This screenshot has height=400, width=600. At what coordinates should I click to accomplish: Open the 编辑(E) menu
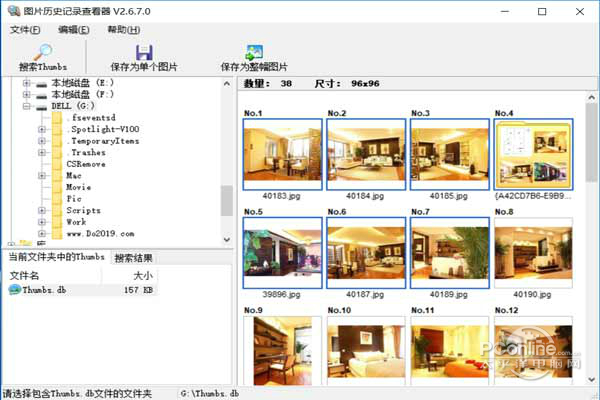click(73, 30)
